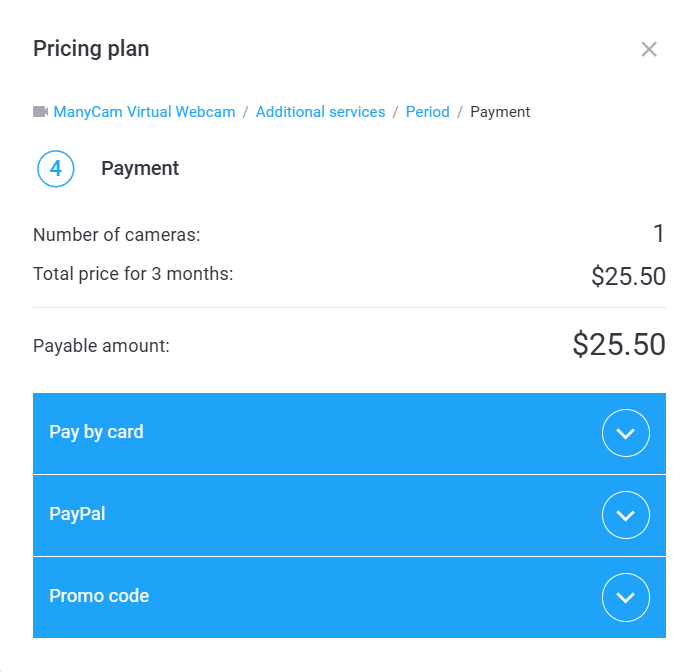The width and height of the screenshot is (695, 672).
Task: Open the Additional services breadcrumb link
Action: [320, 112]
